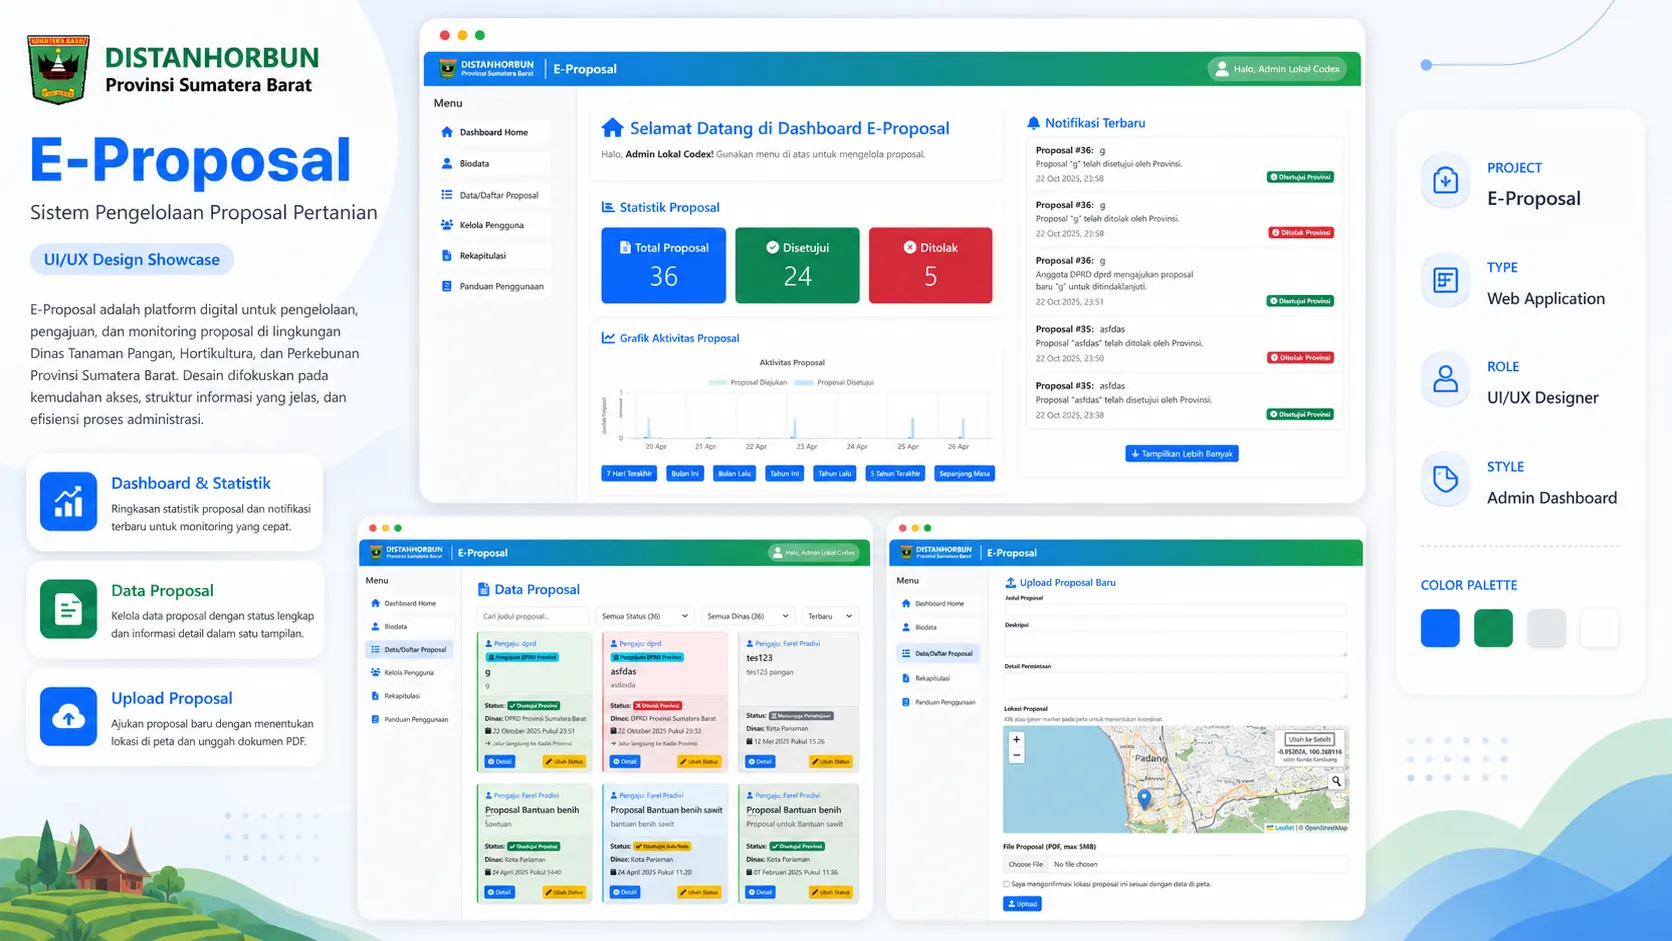Open Kelola Pengguna in the Dashboard window menu

[x=494, y=225]
